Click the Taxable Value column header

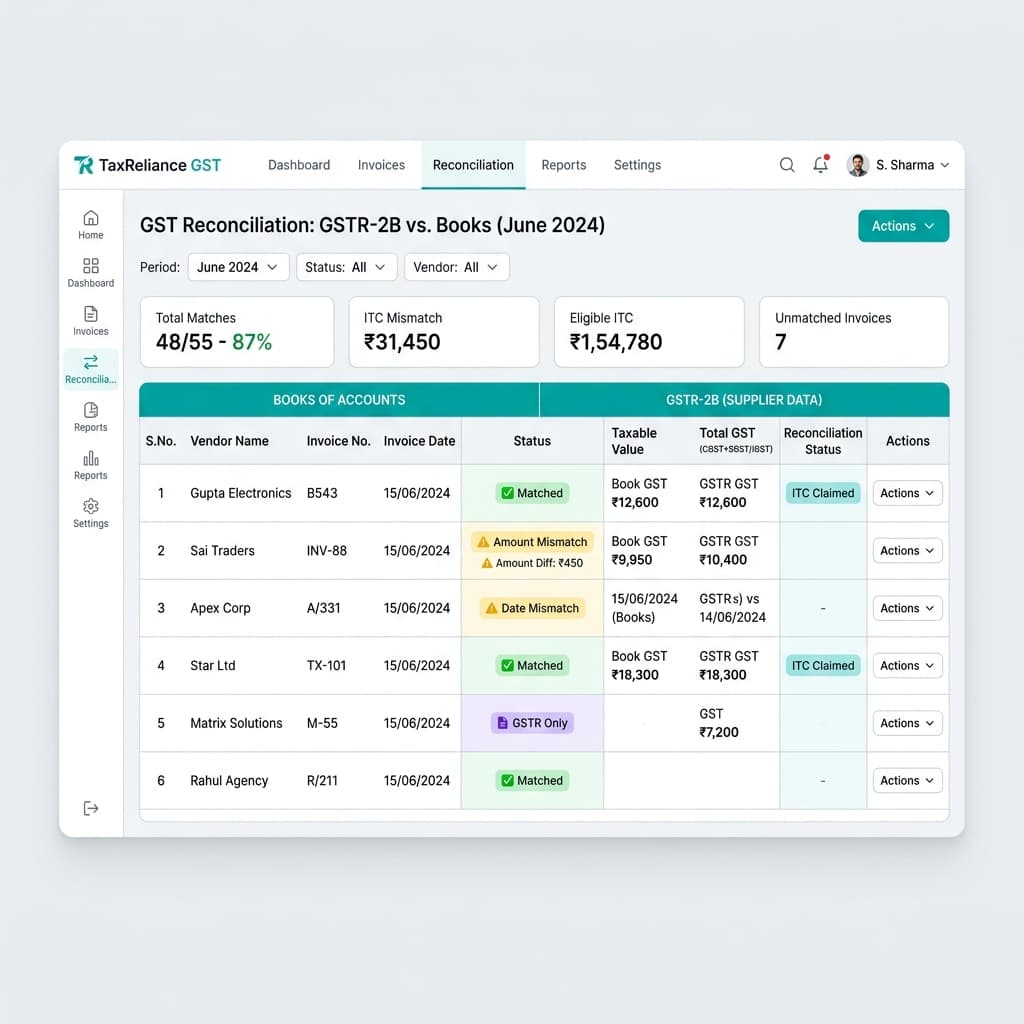point(634,441)
